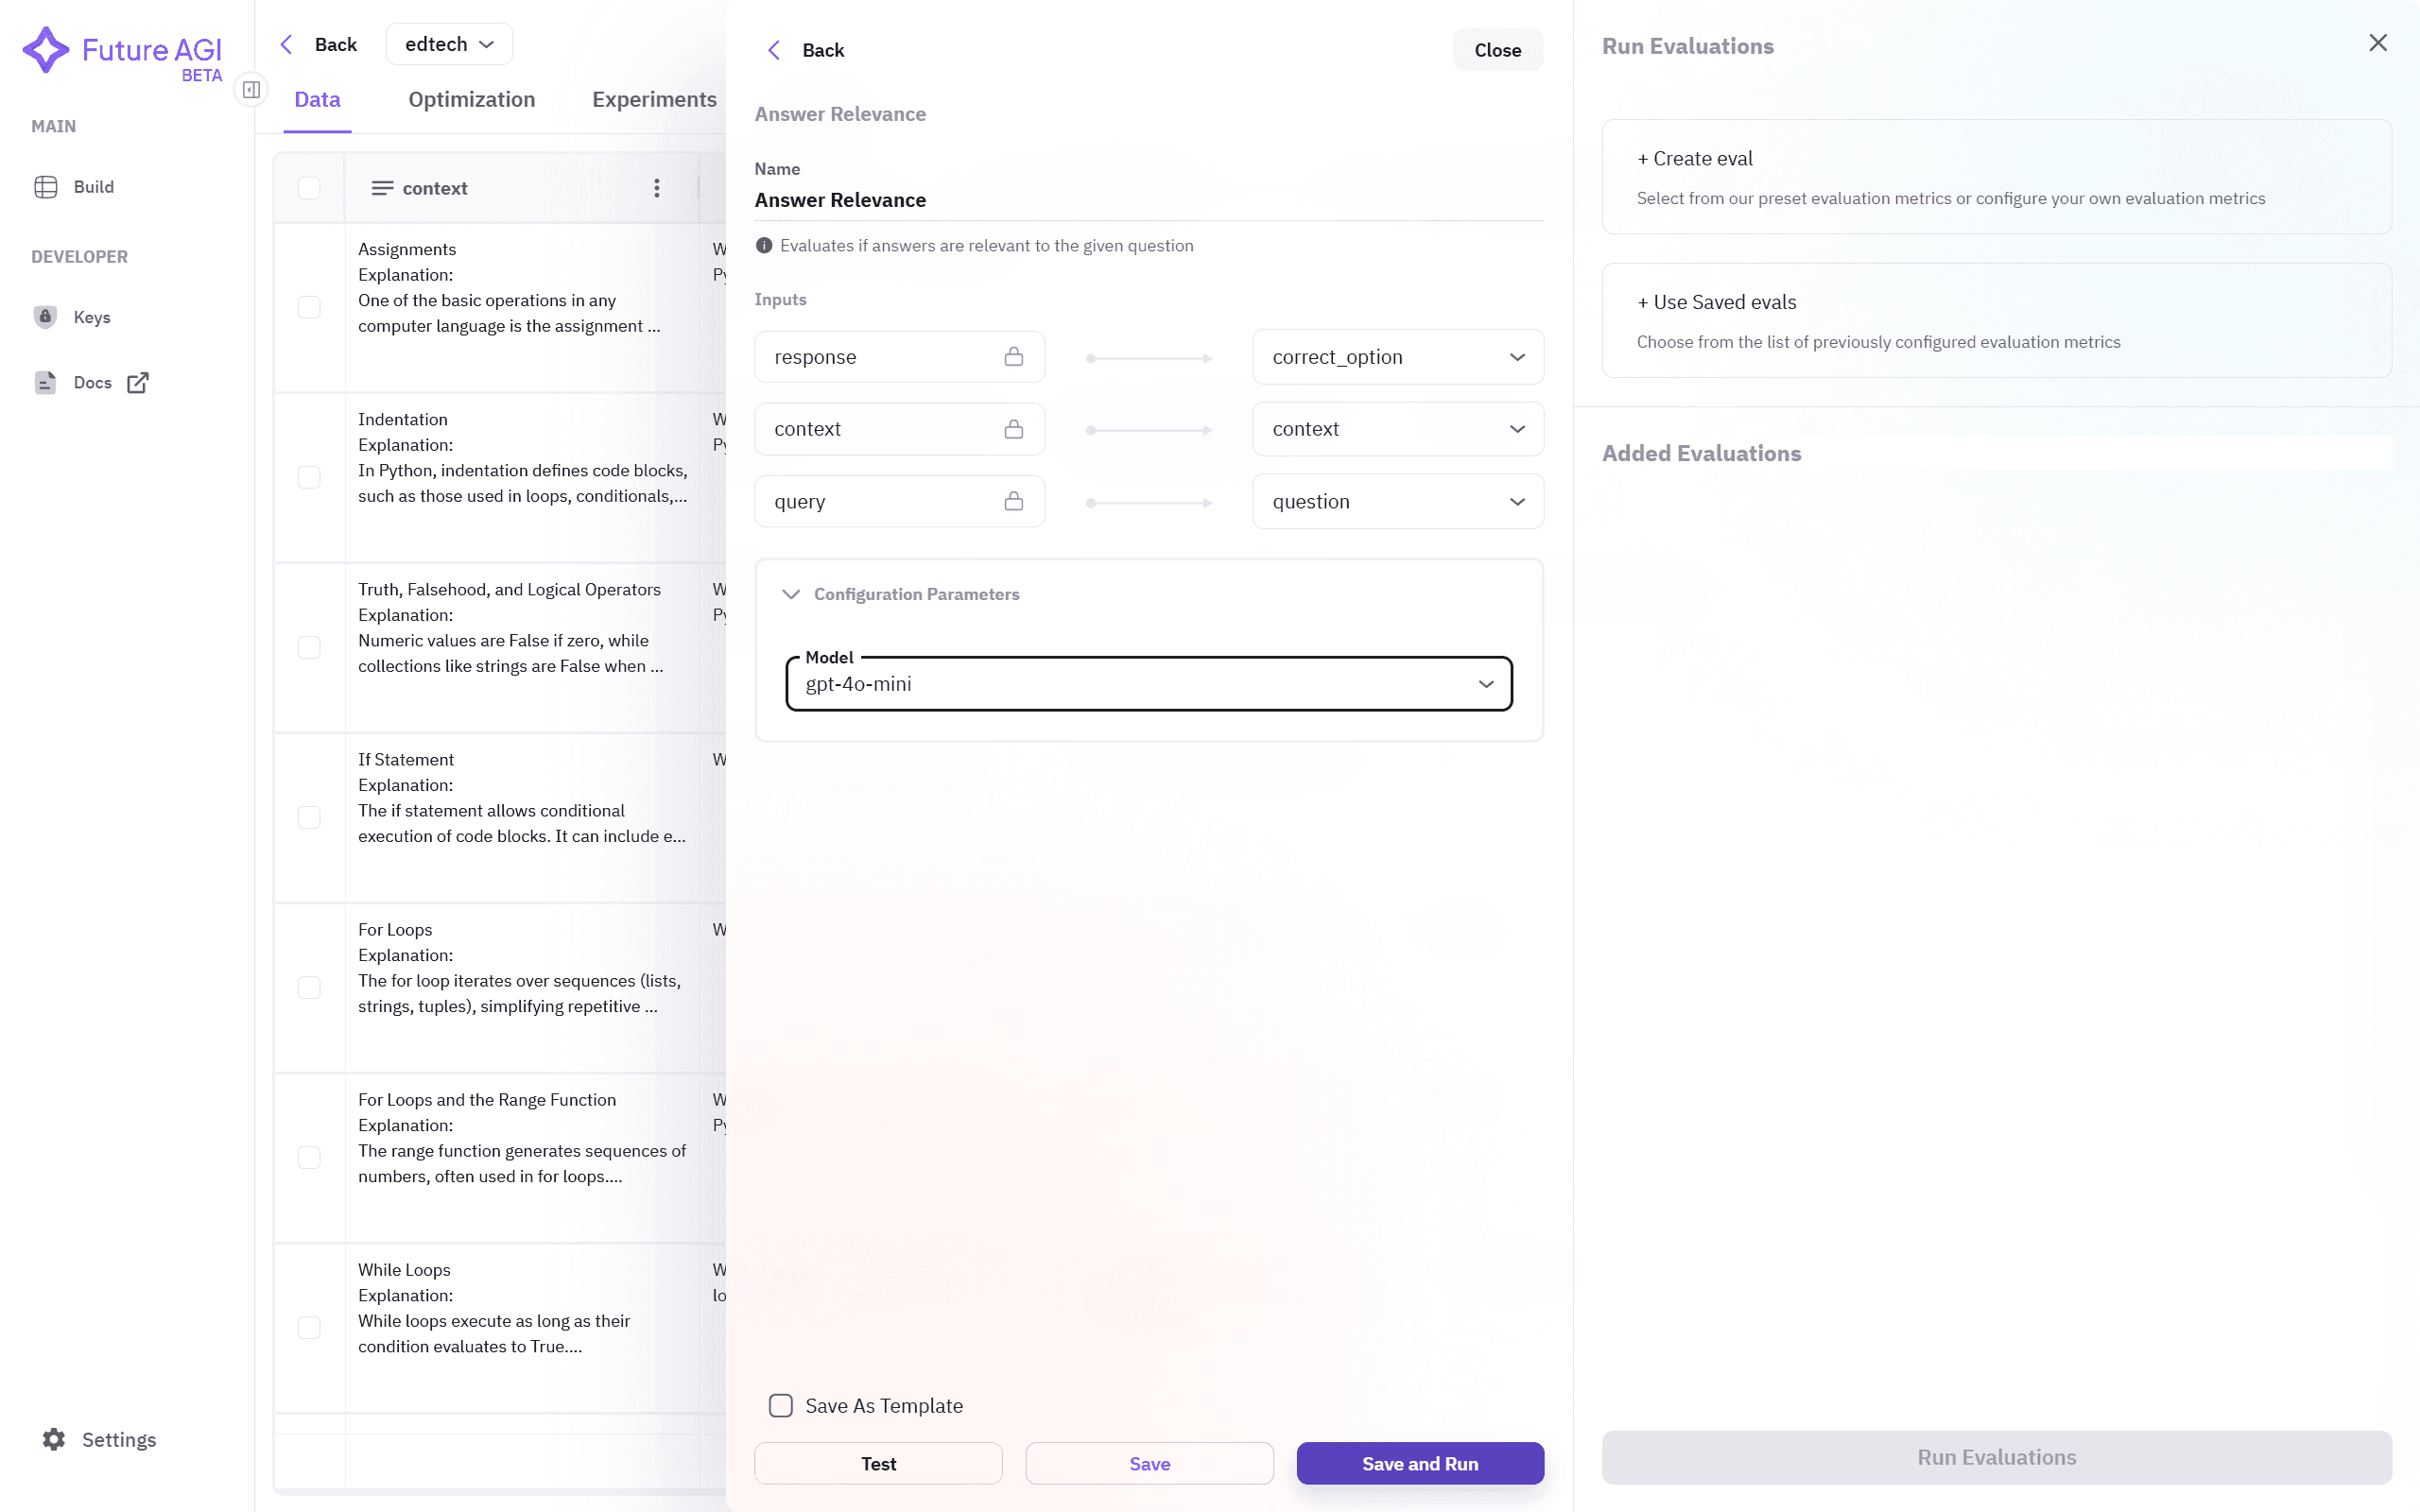Click the Future AGI logo icon
This screenshot has width=2420, height=1512.
tap(46, 50)
